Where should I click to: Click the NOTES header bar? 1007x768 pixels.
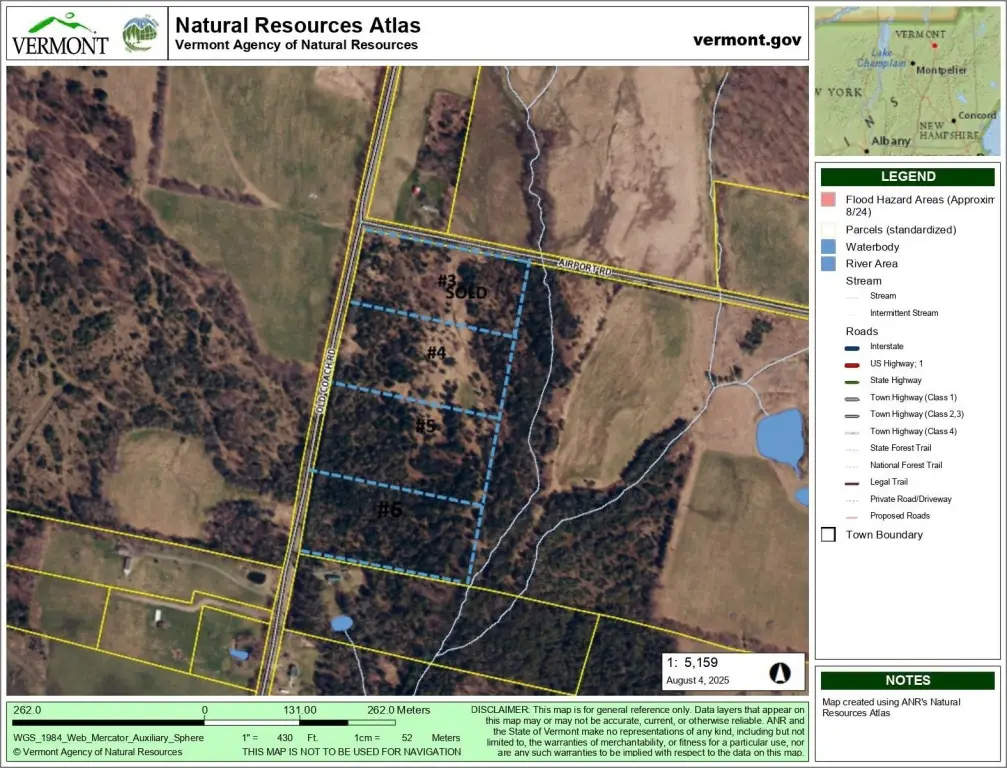point(908,681)
